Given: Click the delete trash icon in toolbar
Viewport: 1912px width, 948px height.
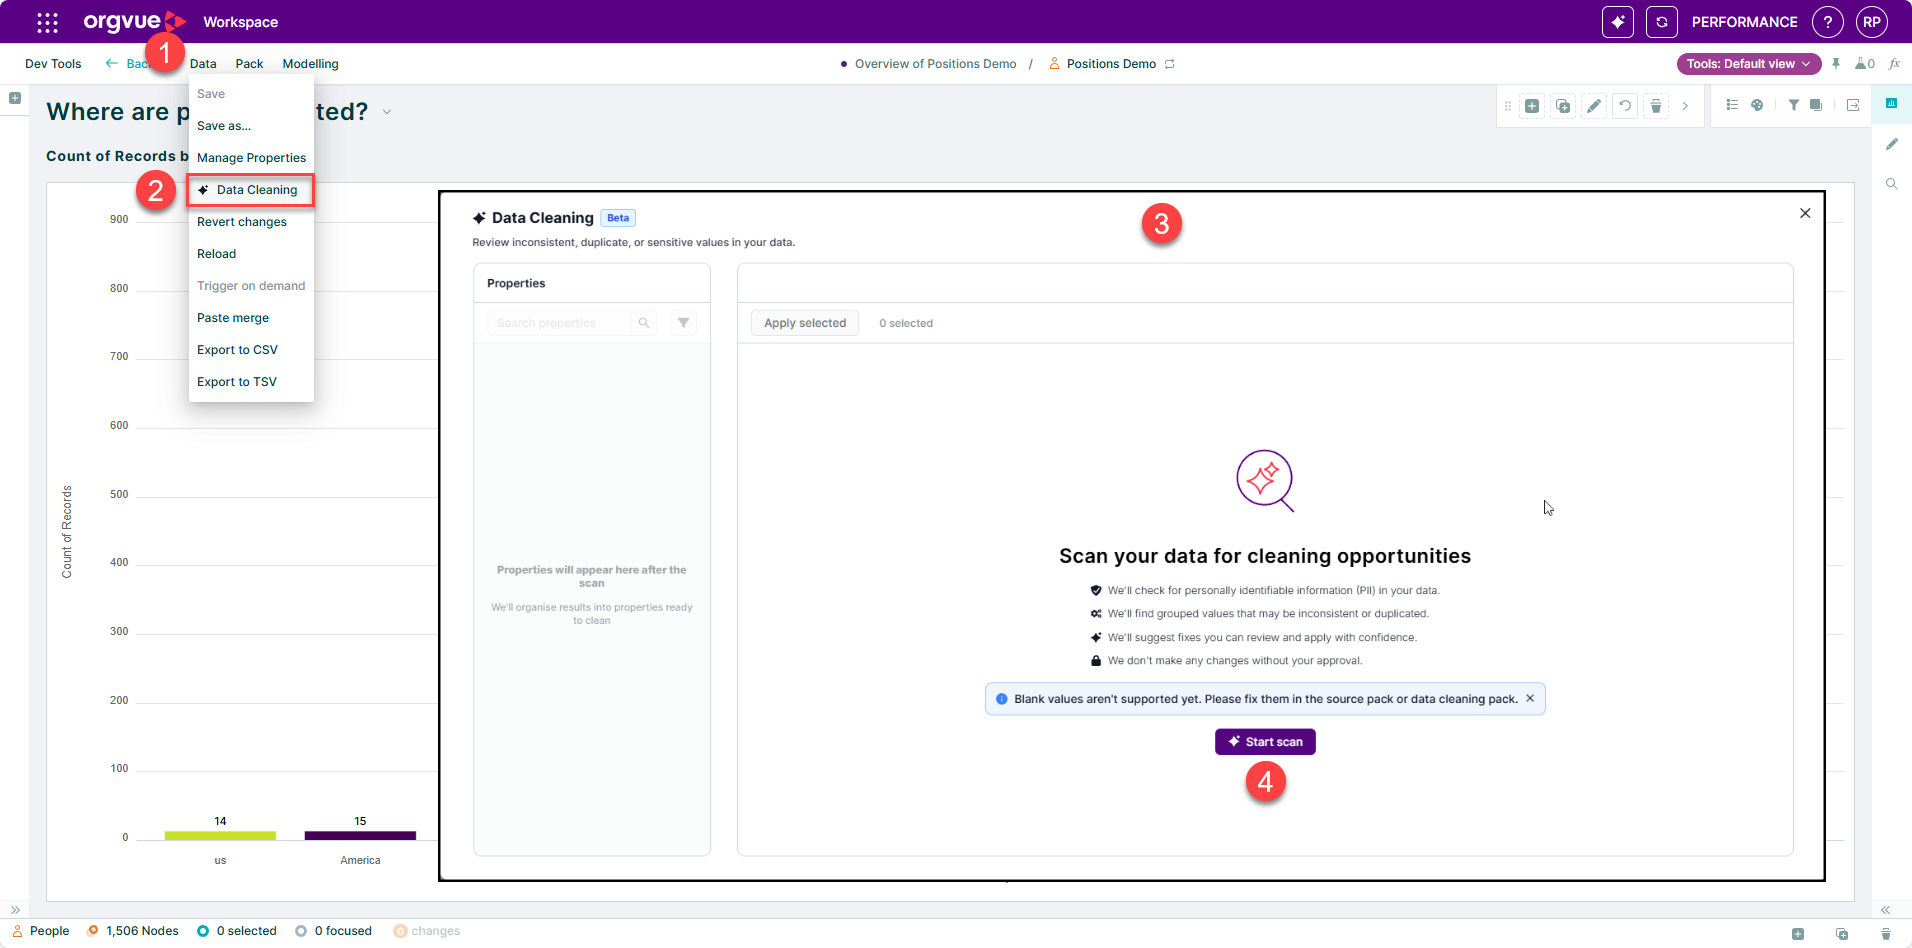Looking at the screenshot, I should pos(1656,106).
